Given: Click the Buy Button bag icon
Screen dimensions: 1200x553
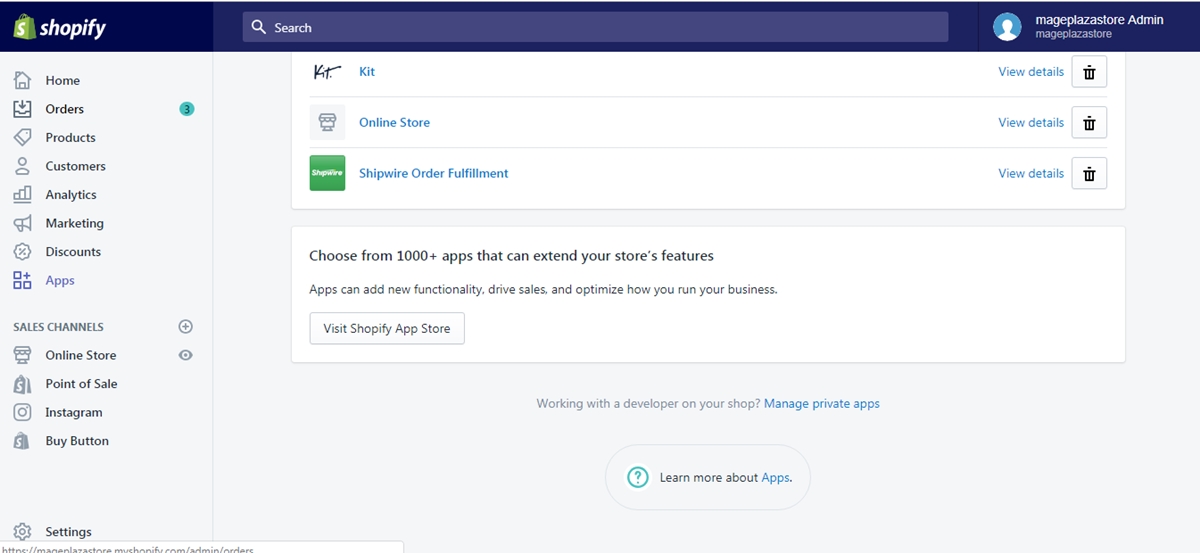Looking at the screenshot, I should [x=22, y=441].
